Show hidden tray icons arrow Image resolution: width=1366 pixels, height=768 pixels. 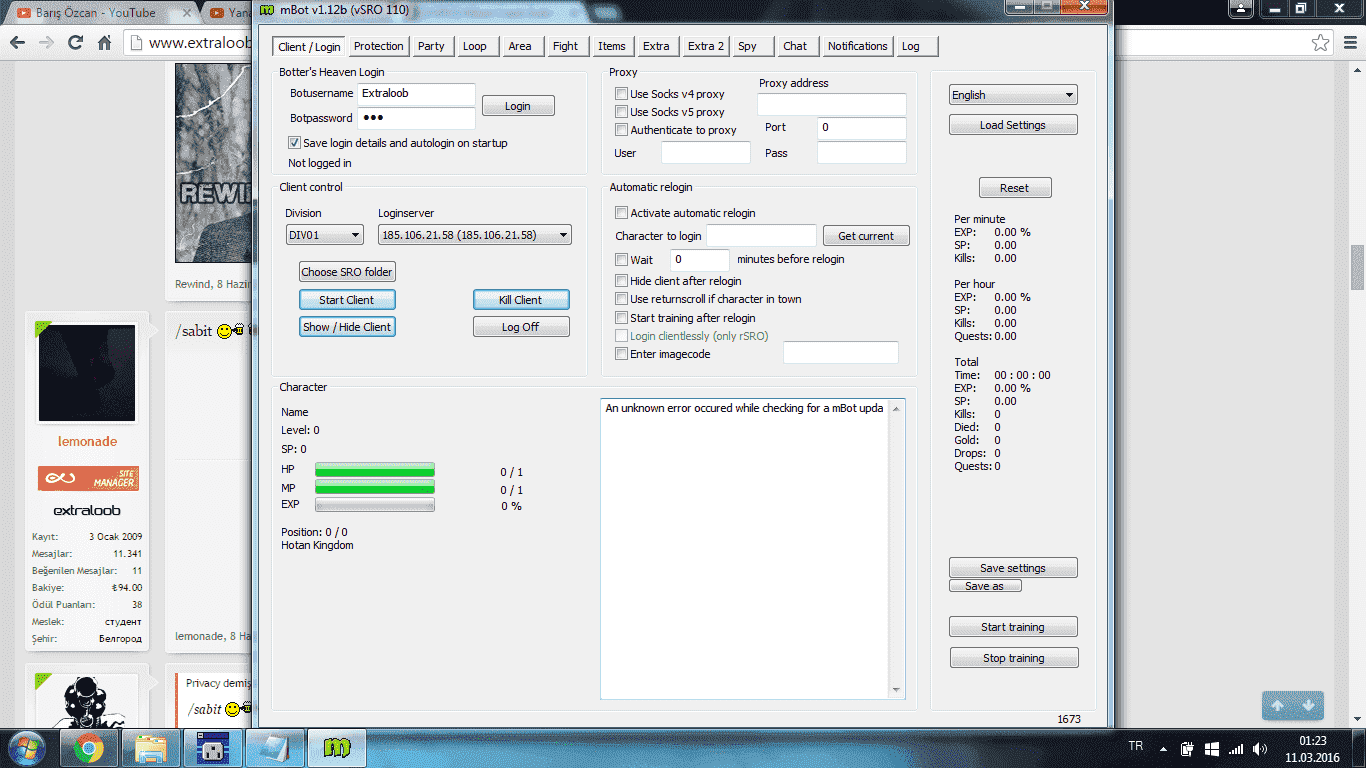pos(1162,748)
